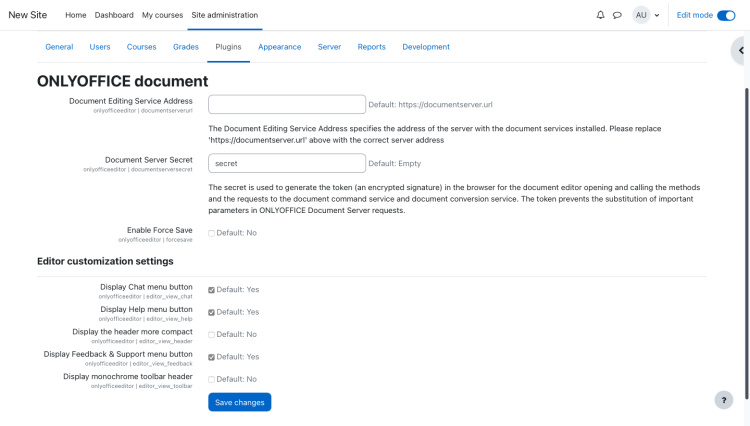The image size is (750, 426).
Task: Open the block drawer arrow icon
Action: pyautogui.click(x=740, y=51)
